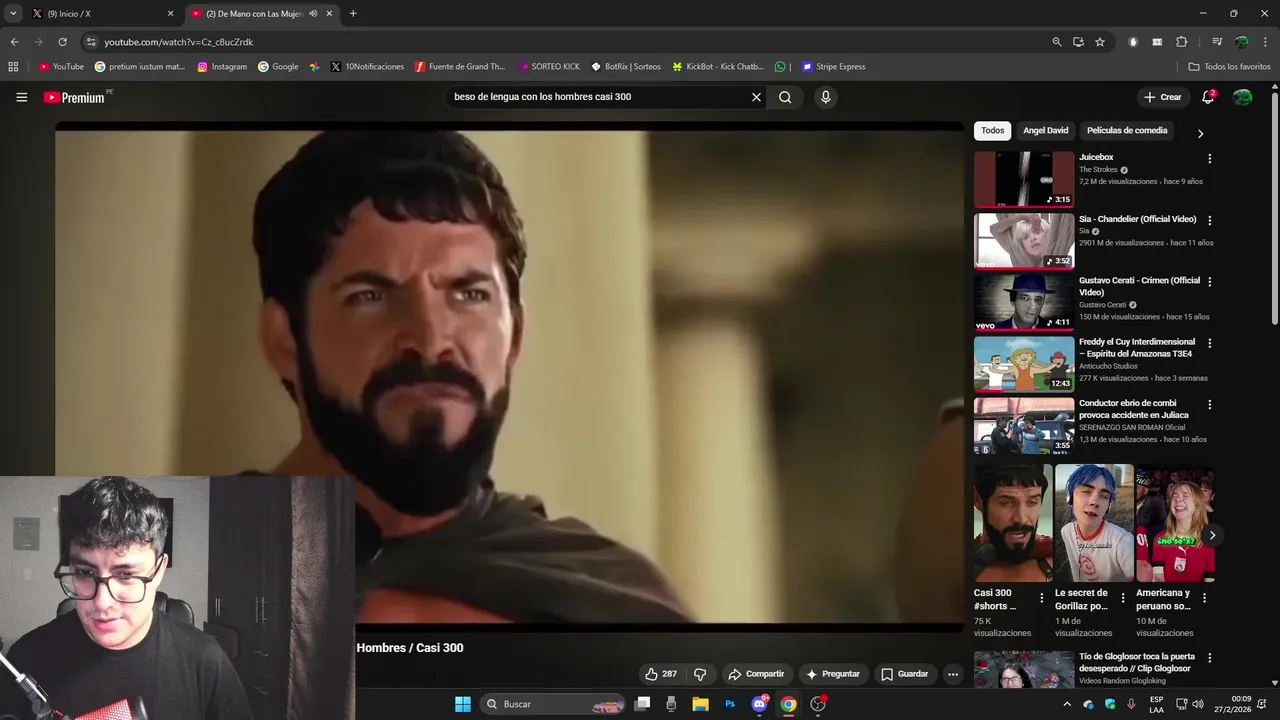1280x720 pixels.
Task: Mute the De Mano con Las Mujeres tab audio
Action: 313,14
